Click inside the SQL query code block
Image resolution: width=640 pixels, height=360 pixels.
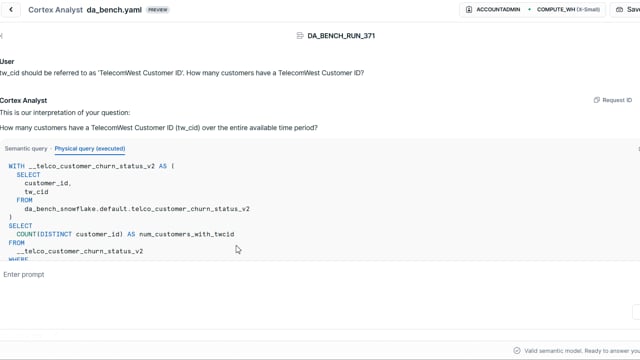(320, 209)
